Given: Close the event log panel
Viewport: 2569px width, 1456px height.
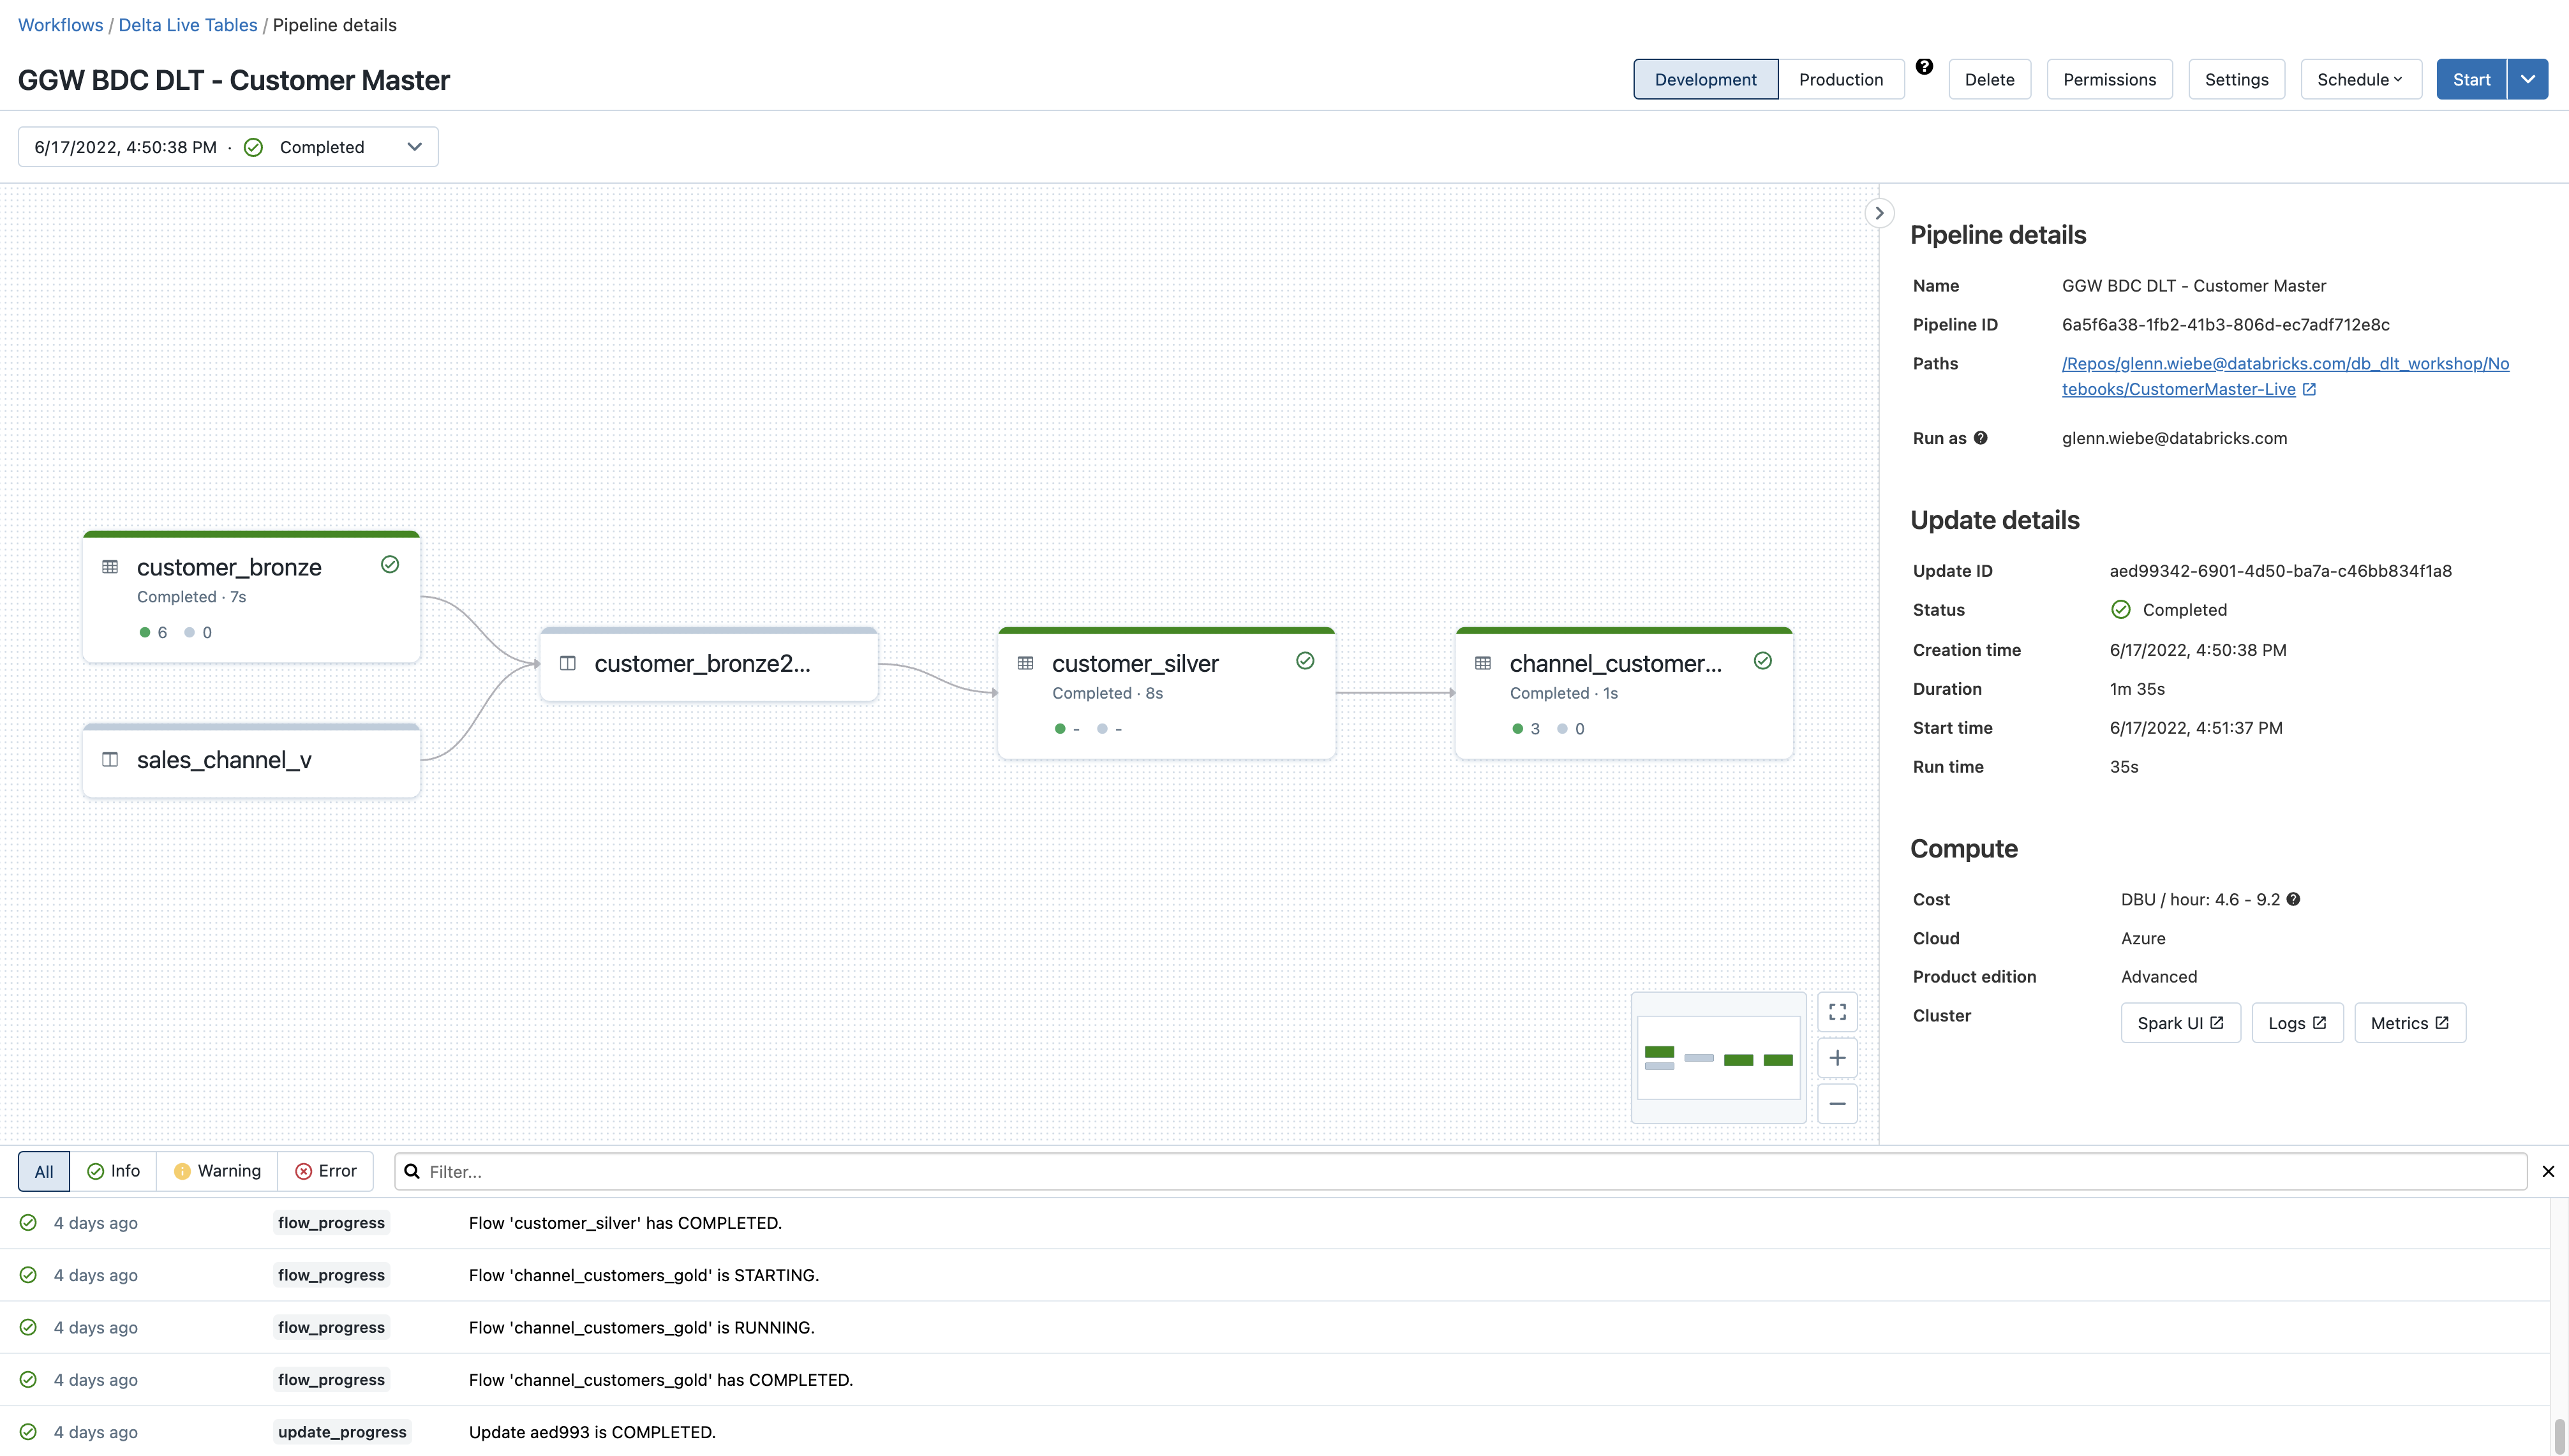Looking at the screenshot, I should 2548,1171.
